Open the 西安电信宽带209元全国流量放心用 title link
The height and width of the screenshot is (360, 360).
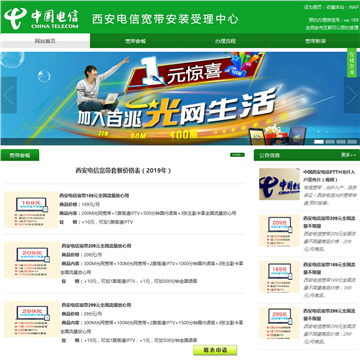point(96,246)
